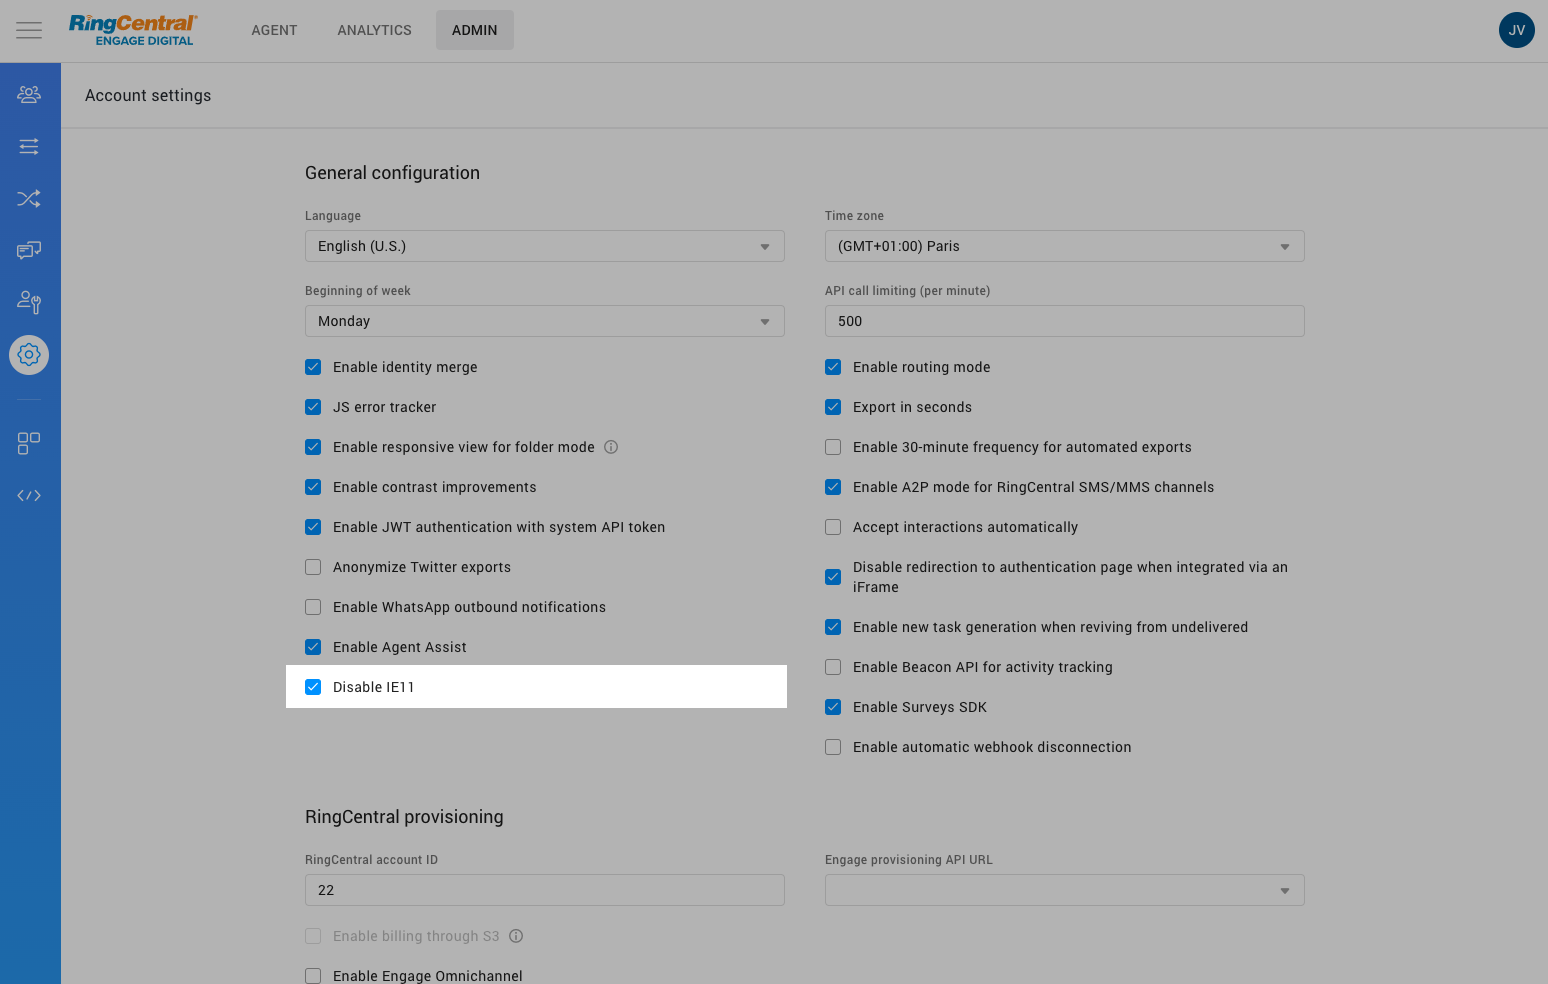Check Accept interactions automatically
This screenshot has height=984, width=1548.
pyautogui.click(x=833, y=527)
